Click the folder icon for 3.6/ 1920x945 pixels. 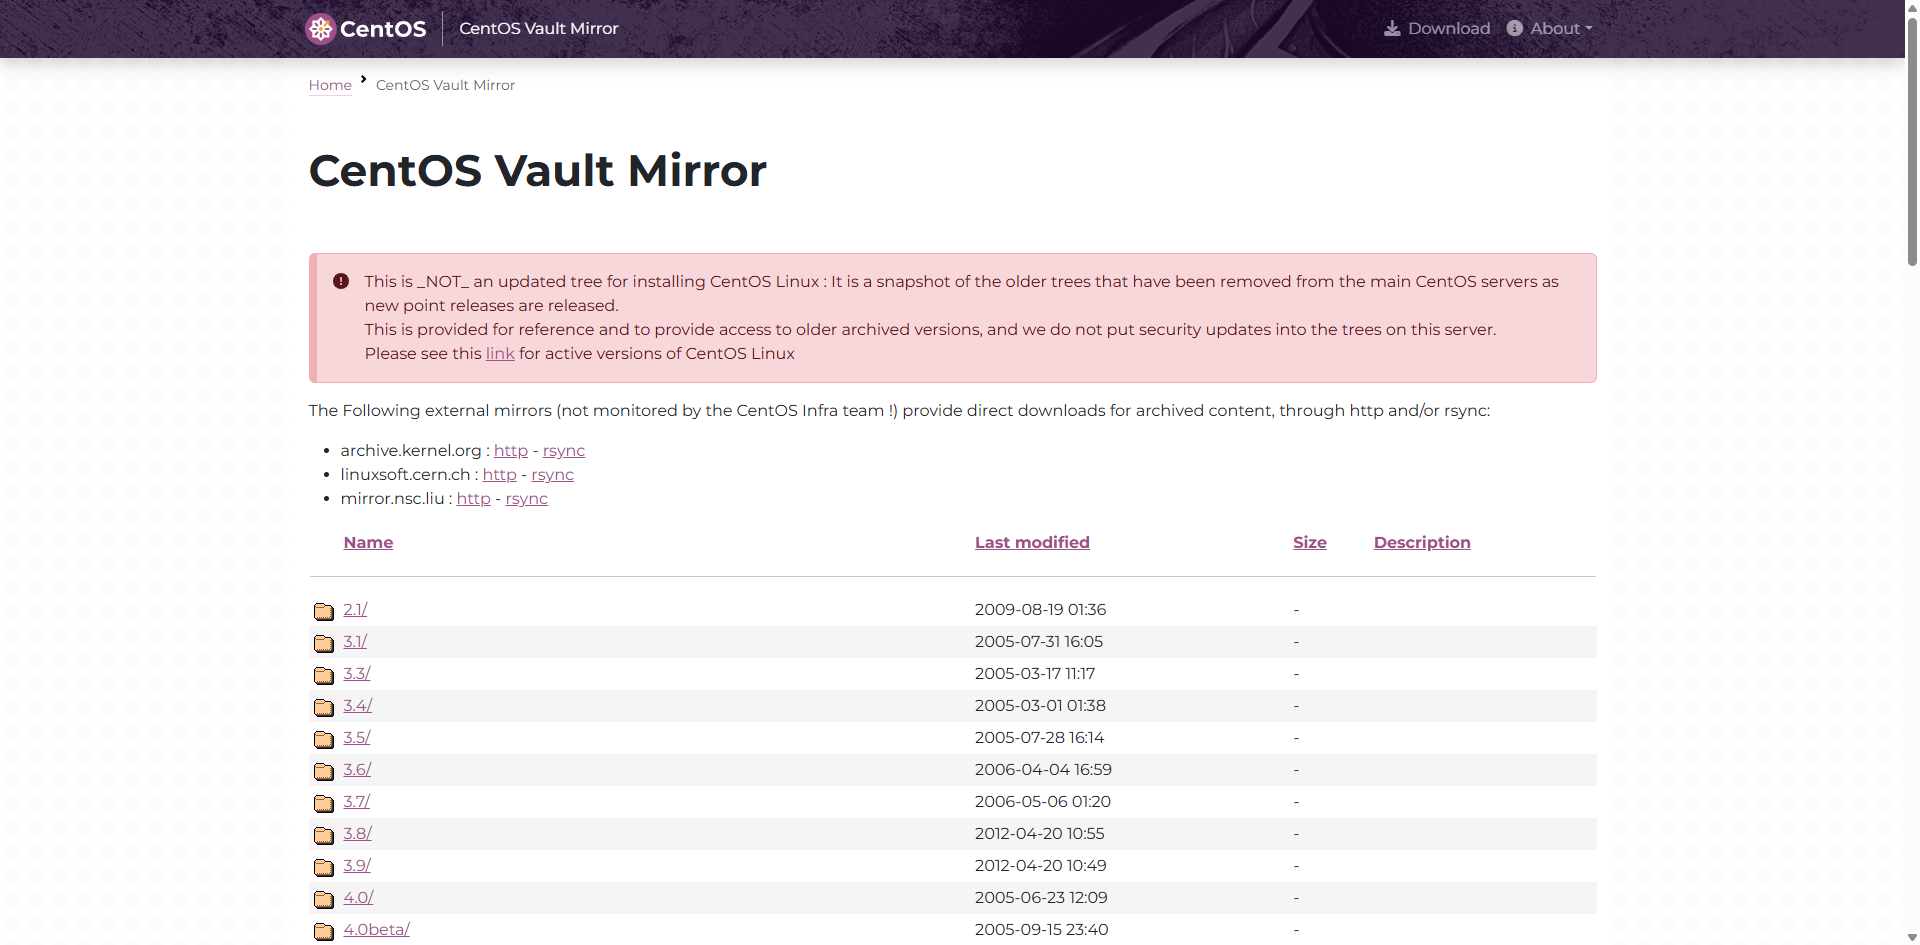[x=324, y=771]
